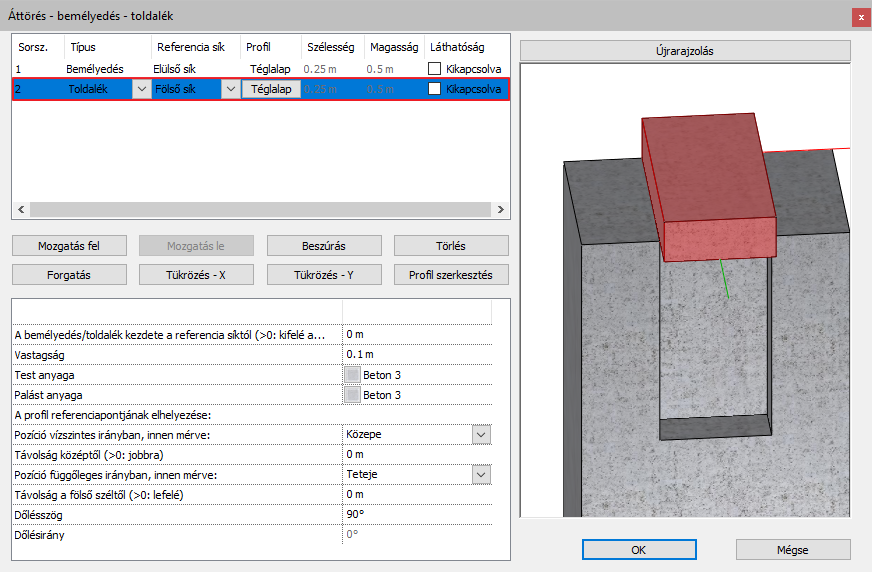This screenshot has height=572, width=872.
Task: Click the Beszúrás button
Action: tap(324, 246)
